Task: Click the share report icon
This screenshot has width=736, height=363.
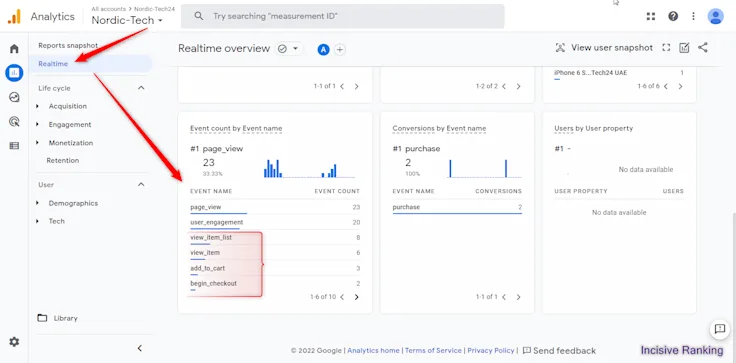Action: coord(703,47)
